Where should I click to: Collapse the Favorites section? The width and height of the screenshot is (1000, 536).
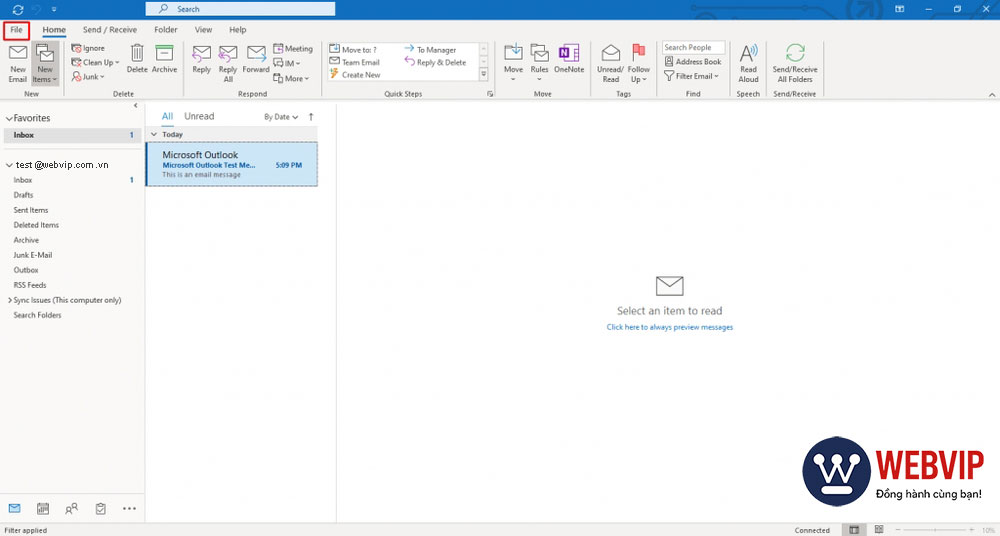pyautogui.click(x=9, y=118)
